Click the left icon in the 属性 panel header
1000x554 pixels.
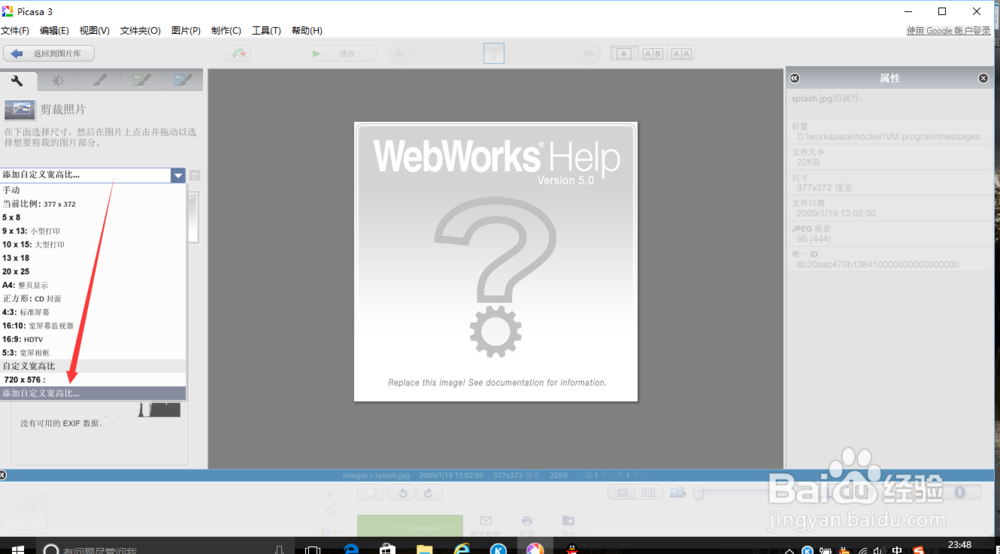tap(795, 78)
